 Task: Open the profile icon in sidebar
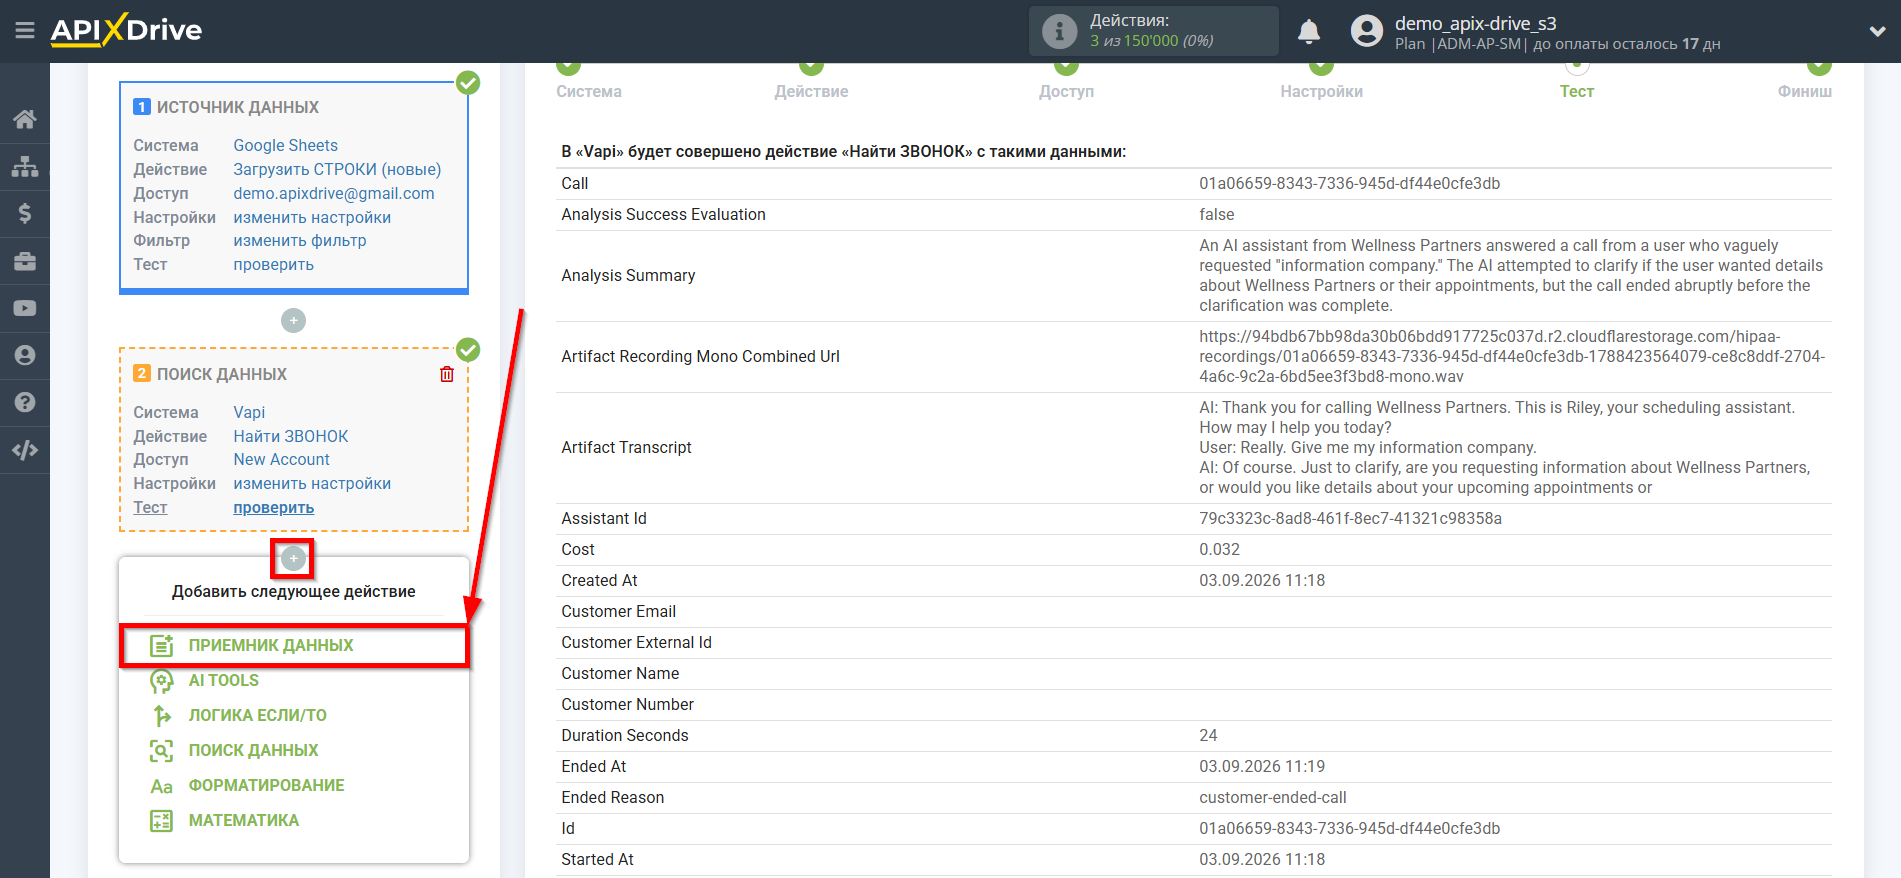pos(25,356)
